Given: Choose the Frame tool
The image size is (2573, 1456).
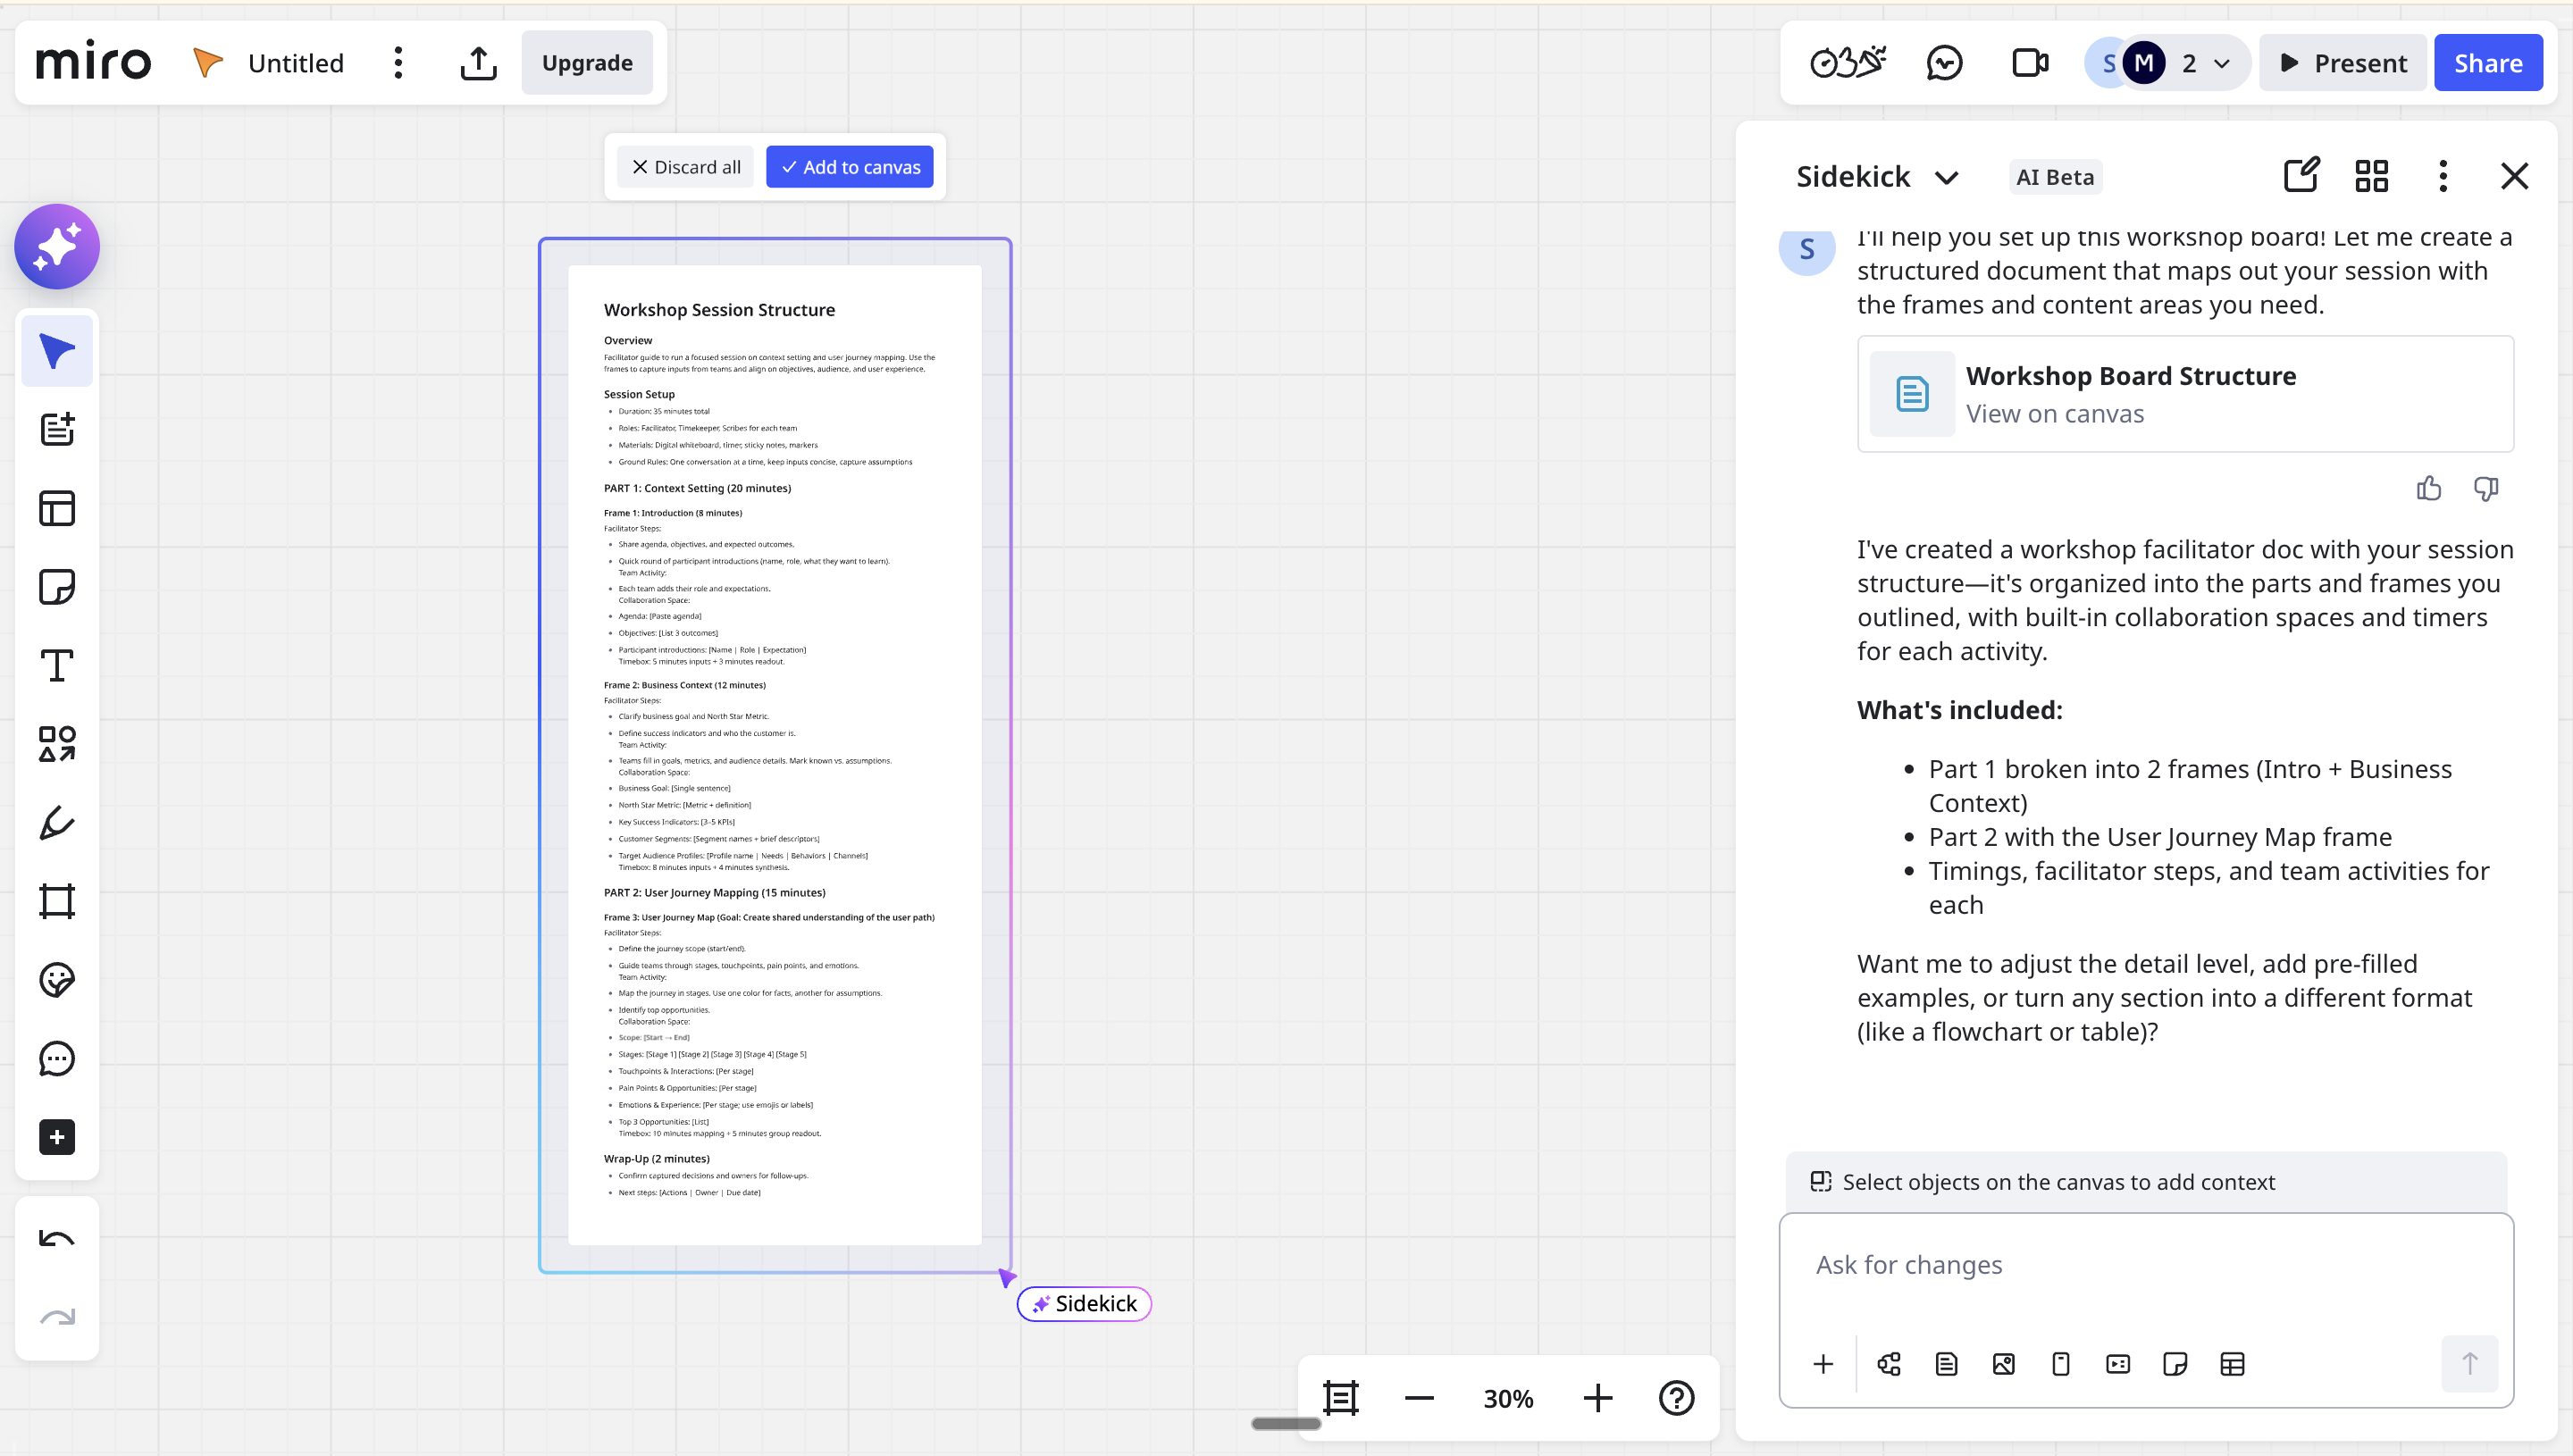Looking at the screenshot, I should click(57, 901).
